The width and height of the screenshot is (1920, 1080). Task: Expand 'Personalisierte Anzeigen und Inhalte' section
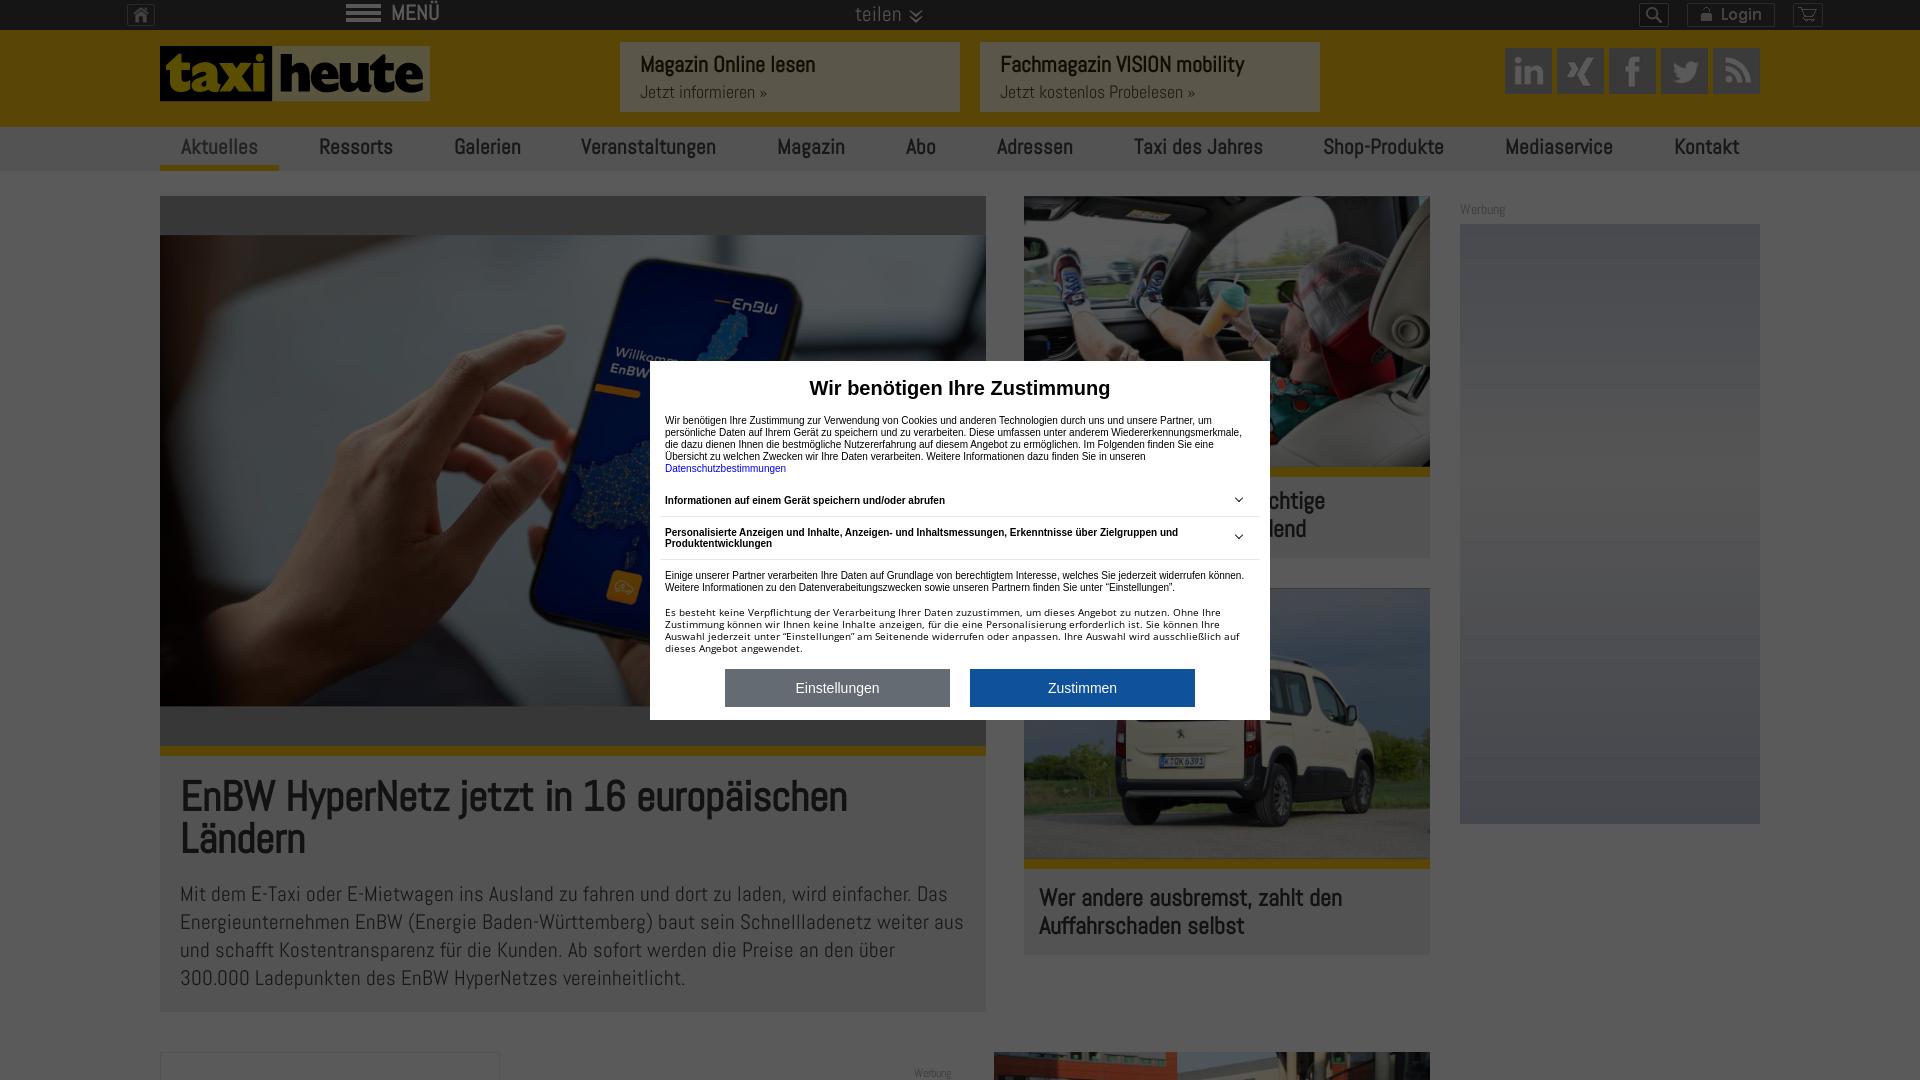click(959, 538)
